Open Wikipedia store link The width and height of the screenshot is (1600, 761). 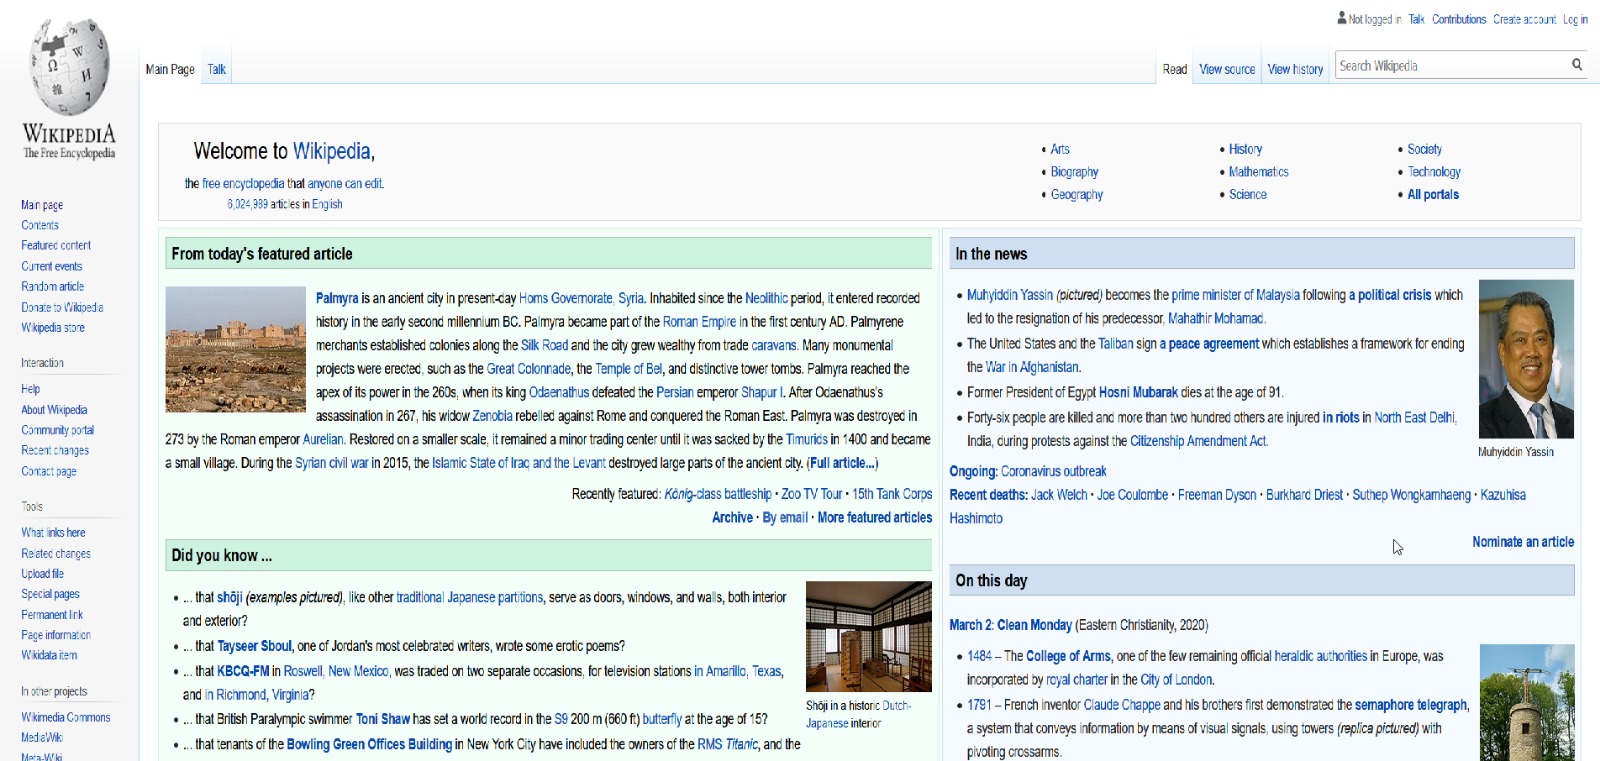point(53,327)
